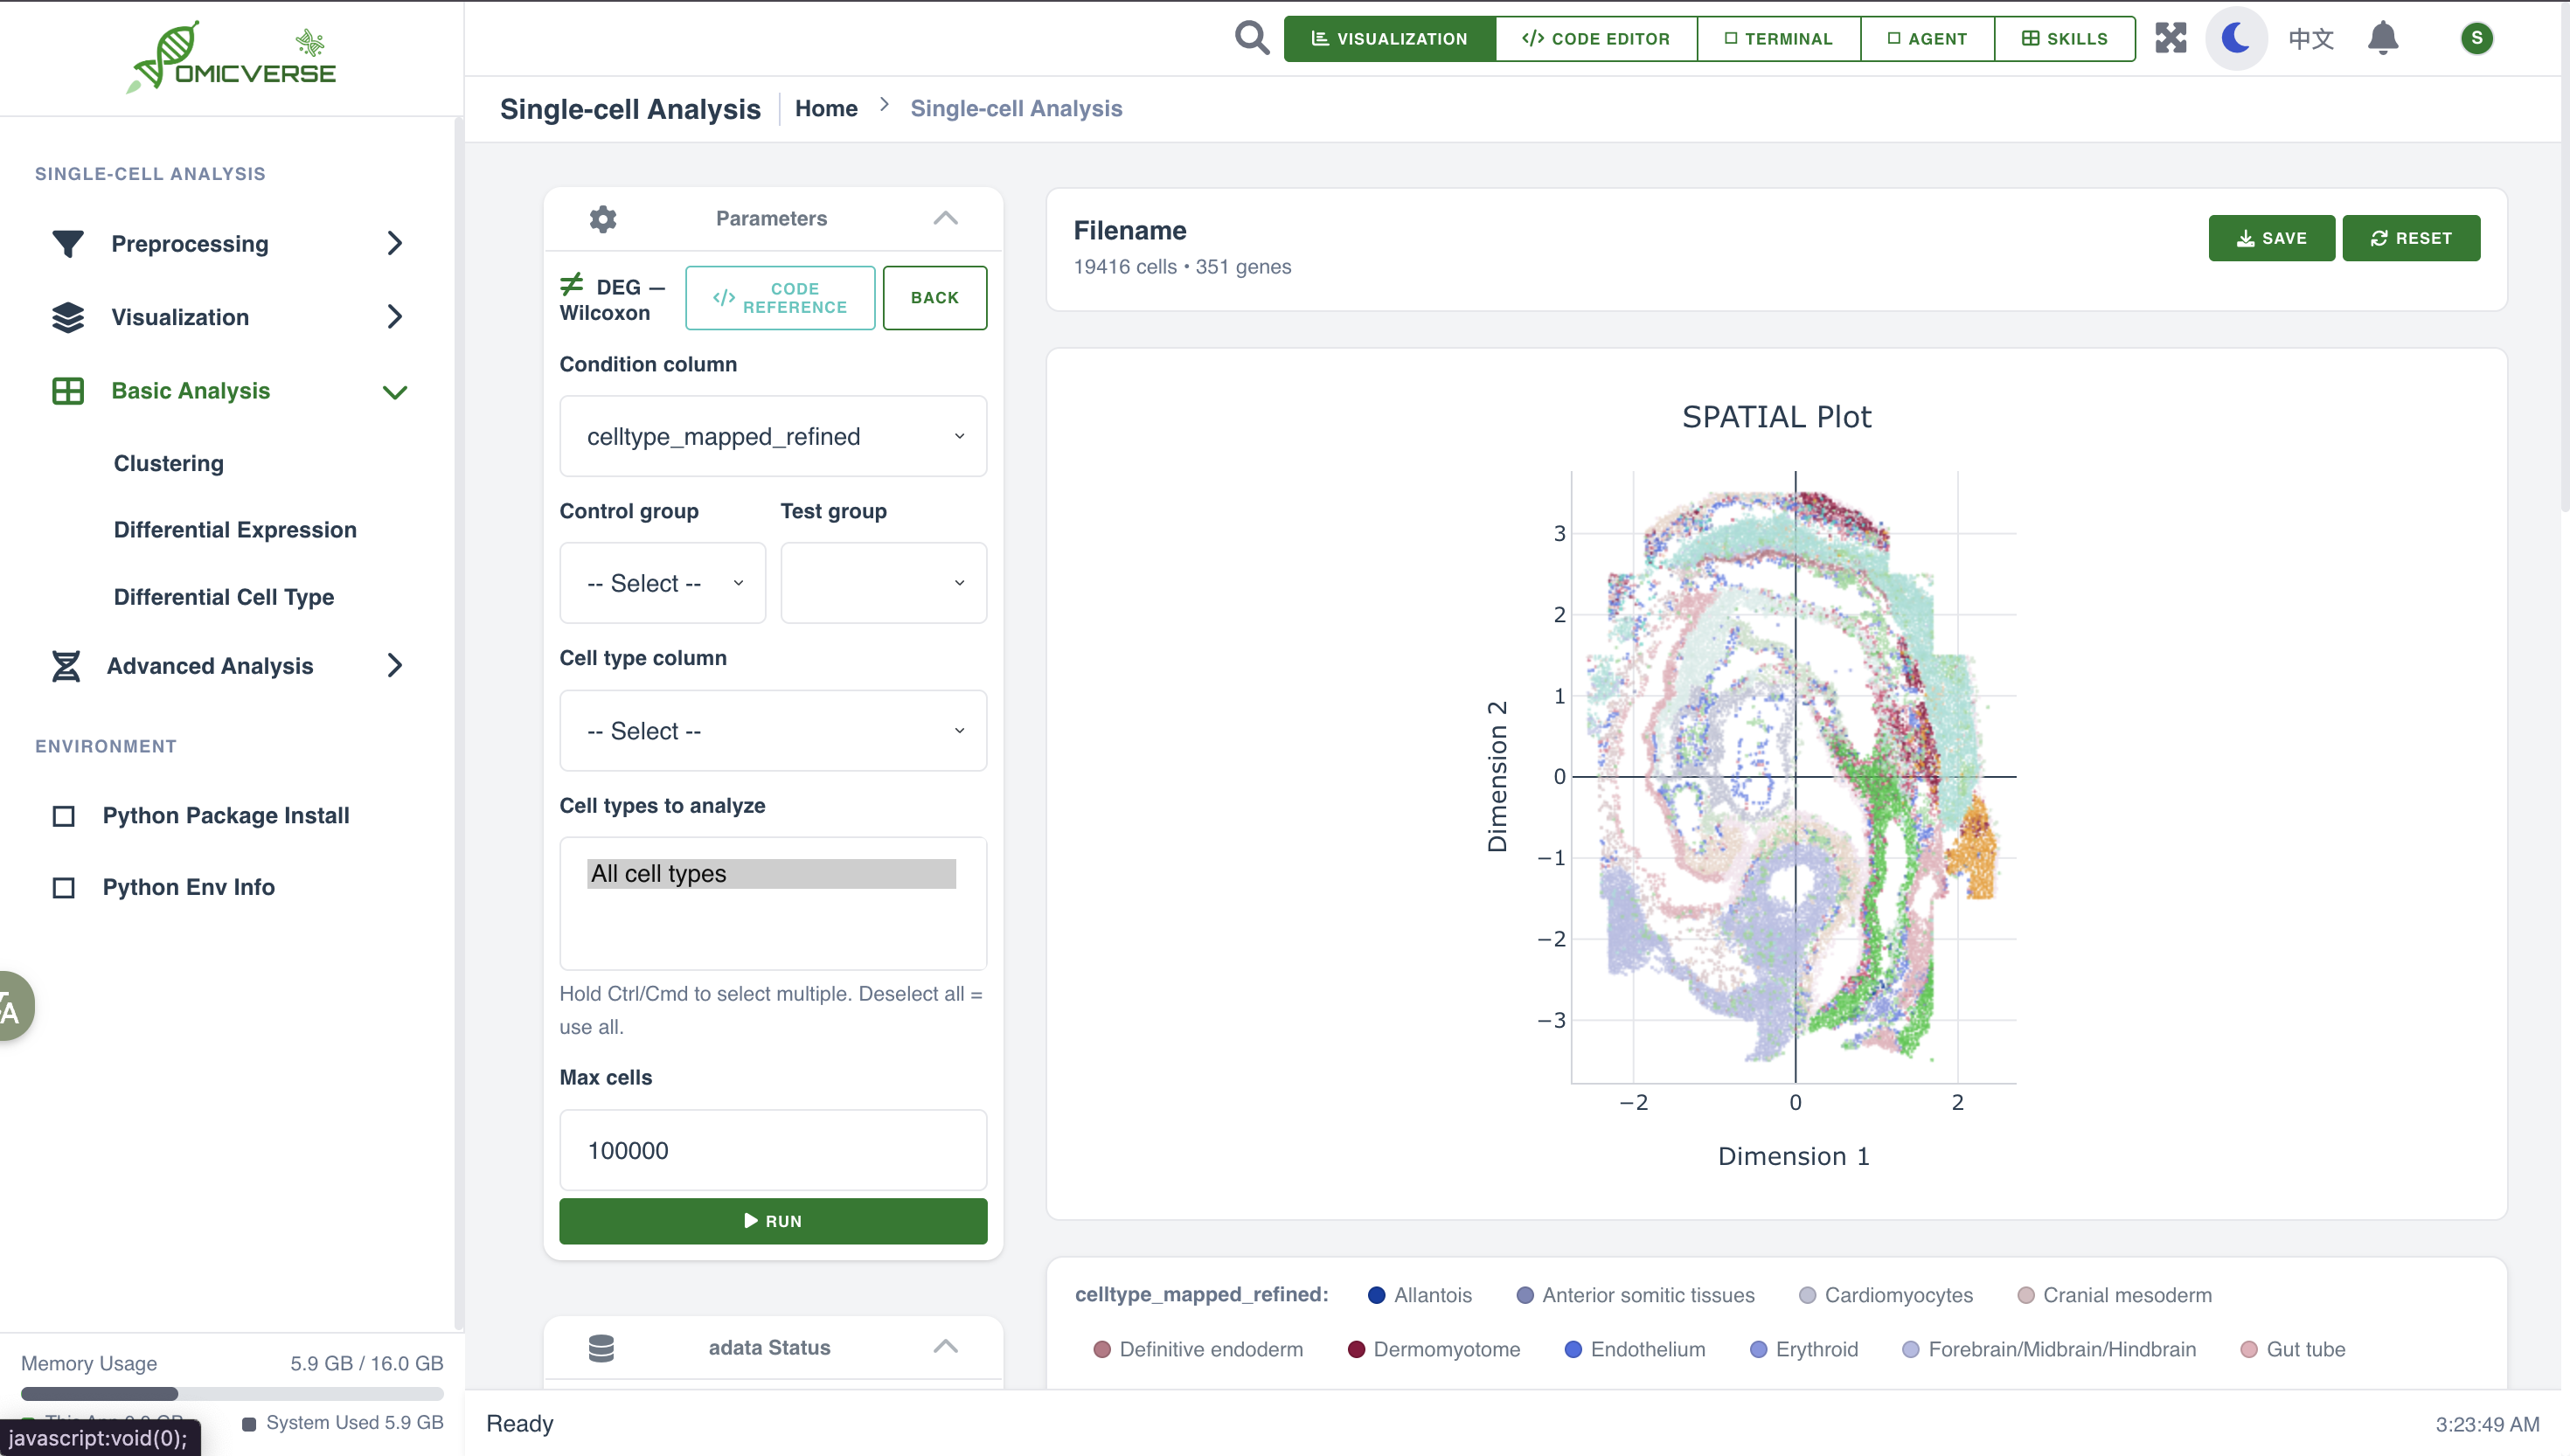Open the notifications bell
Screen dimensions: 2570x1456
[2383, 38]
